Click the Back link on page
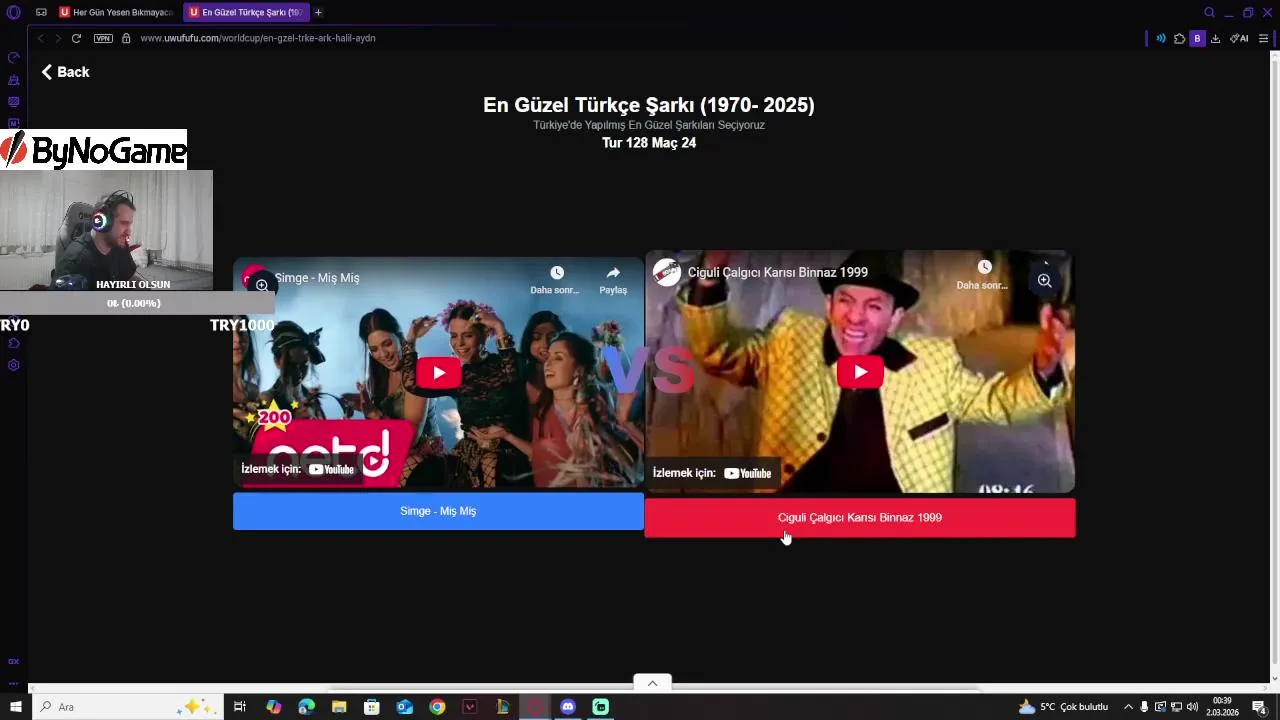The height and width of the screenshot is (720, 1280). [65, 72]
